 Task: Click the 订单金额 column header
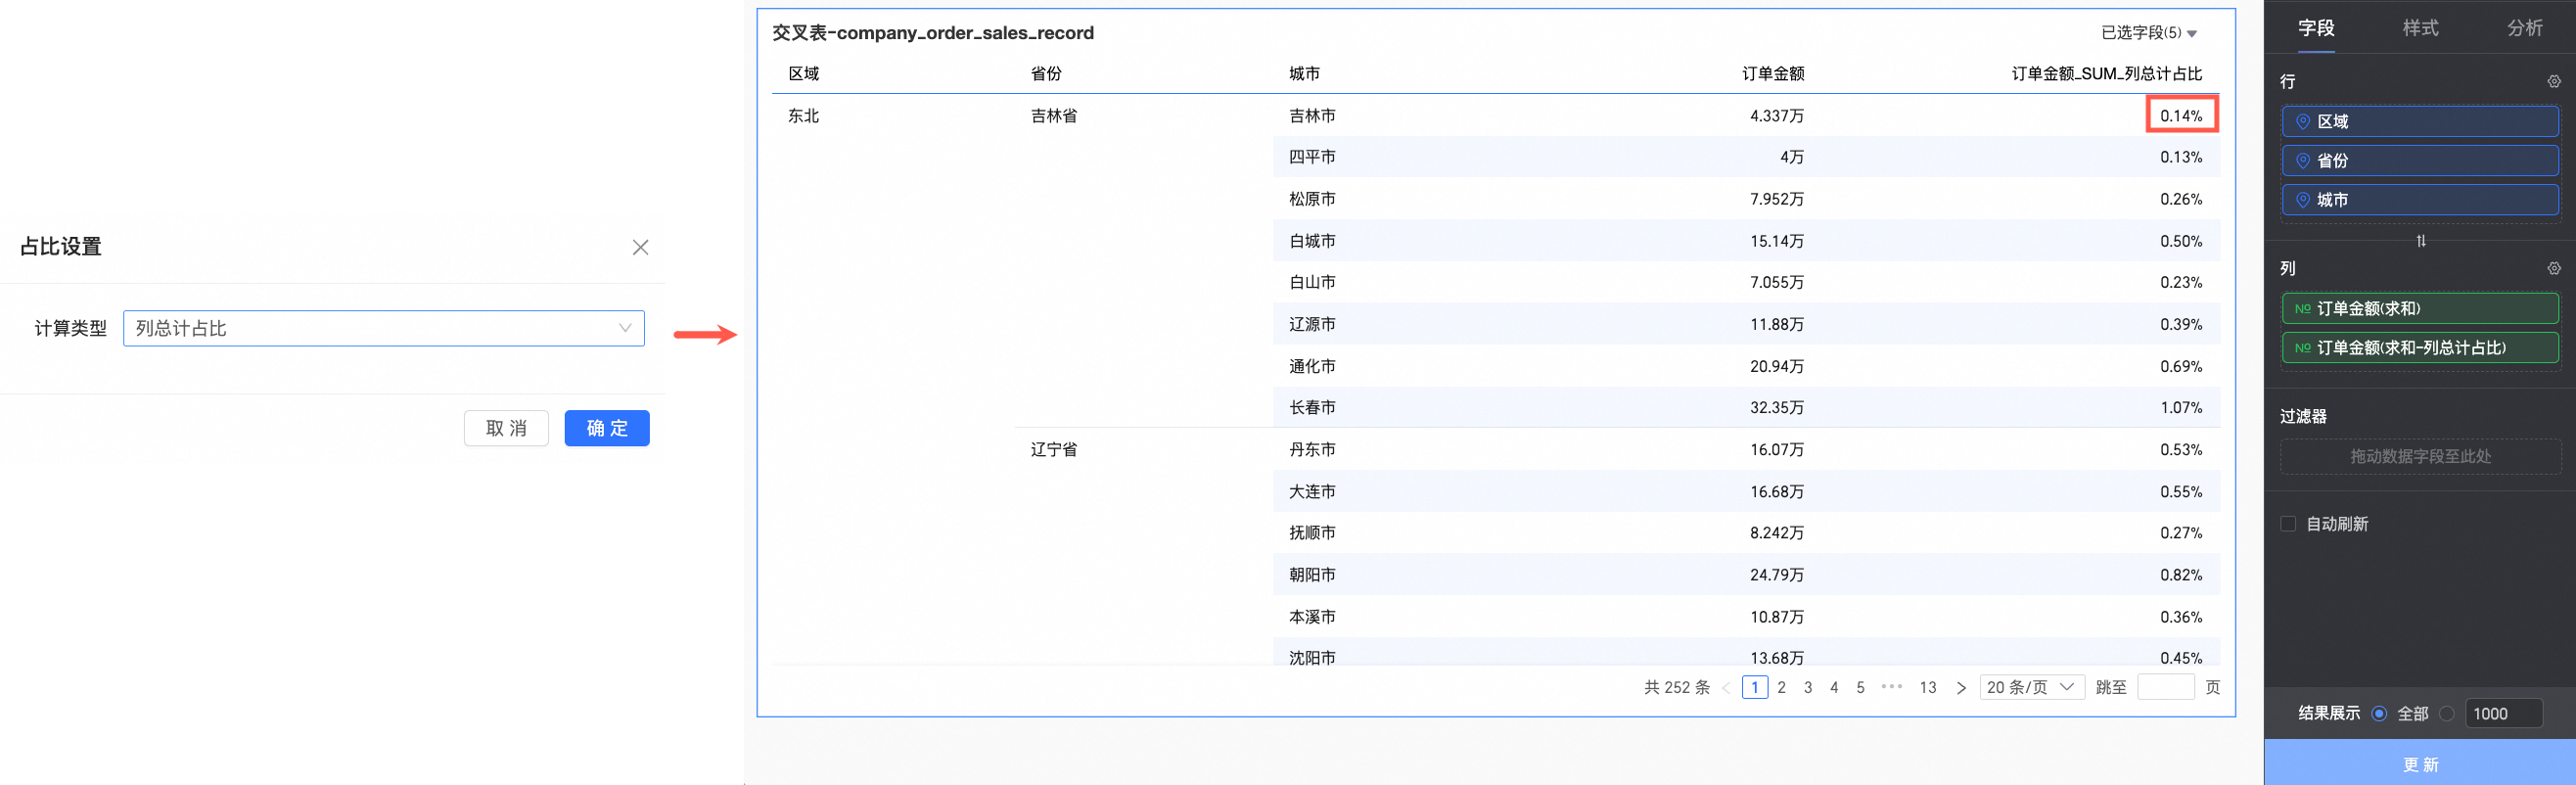[x=1772, y=74]
